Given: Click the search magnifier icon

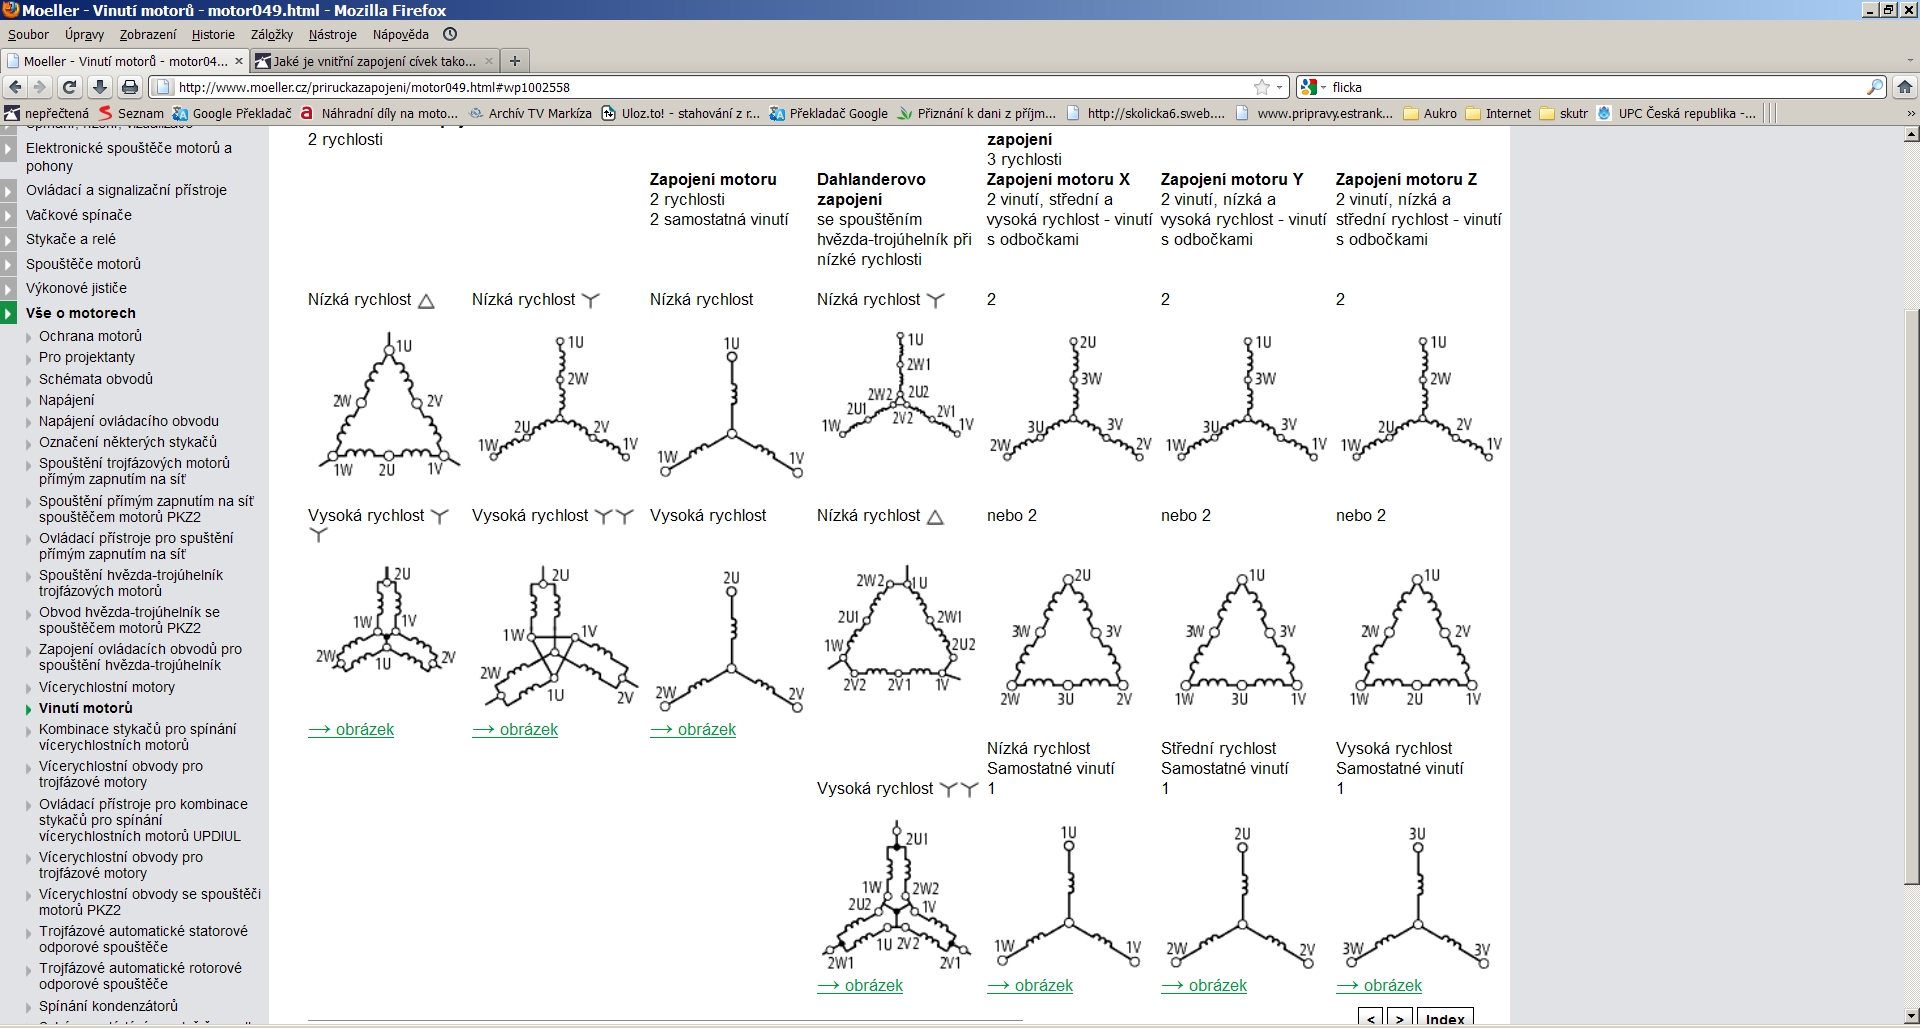Looking at the screenshot, I should click(x=1875, y=87).
